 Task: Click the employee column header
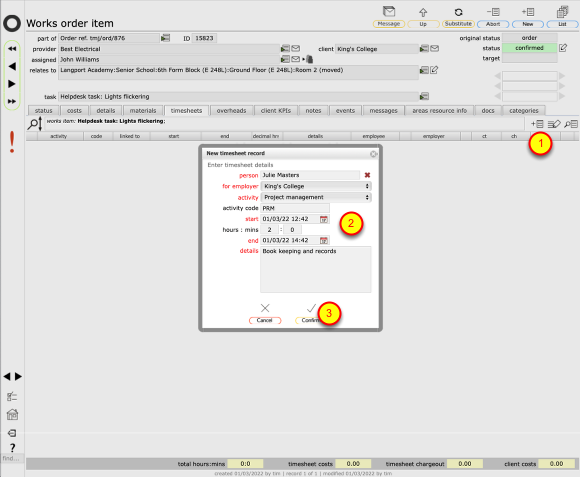374,136
